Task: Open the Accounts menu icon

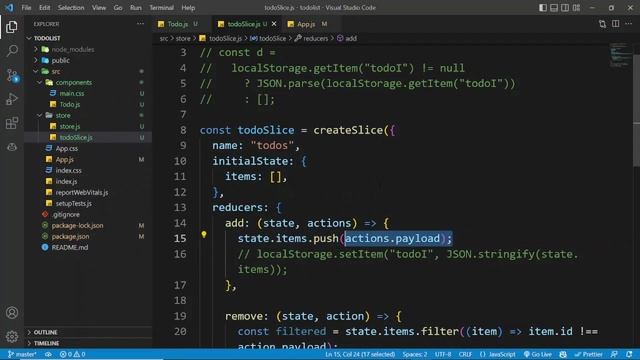Action: [12, 313]
